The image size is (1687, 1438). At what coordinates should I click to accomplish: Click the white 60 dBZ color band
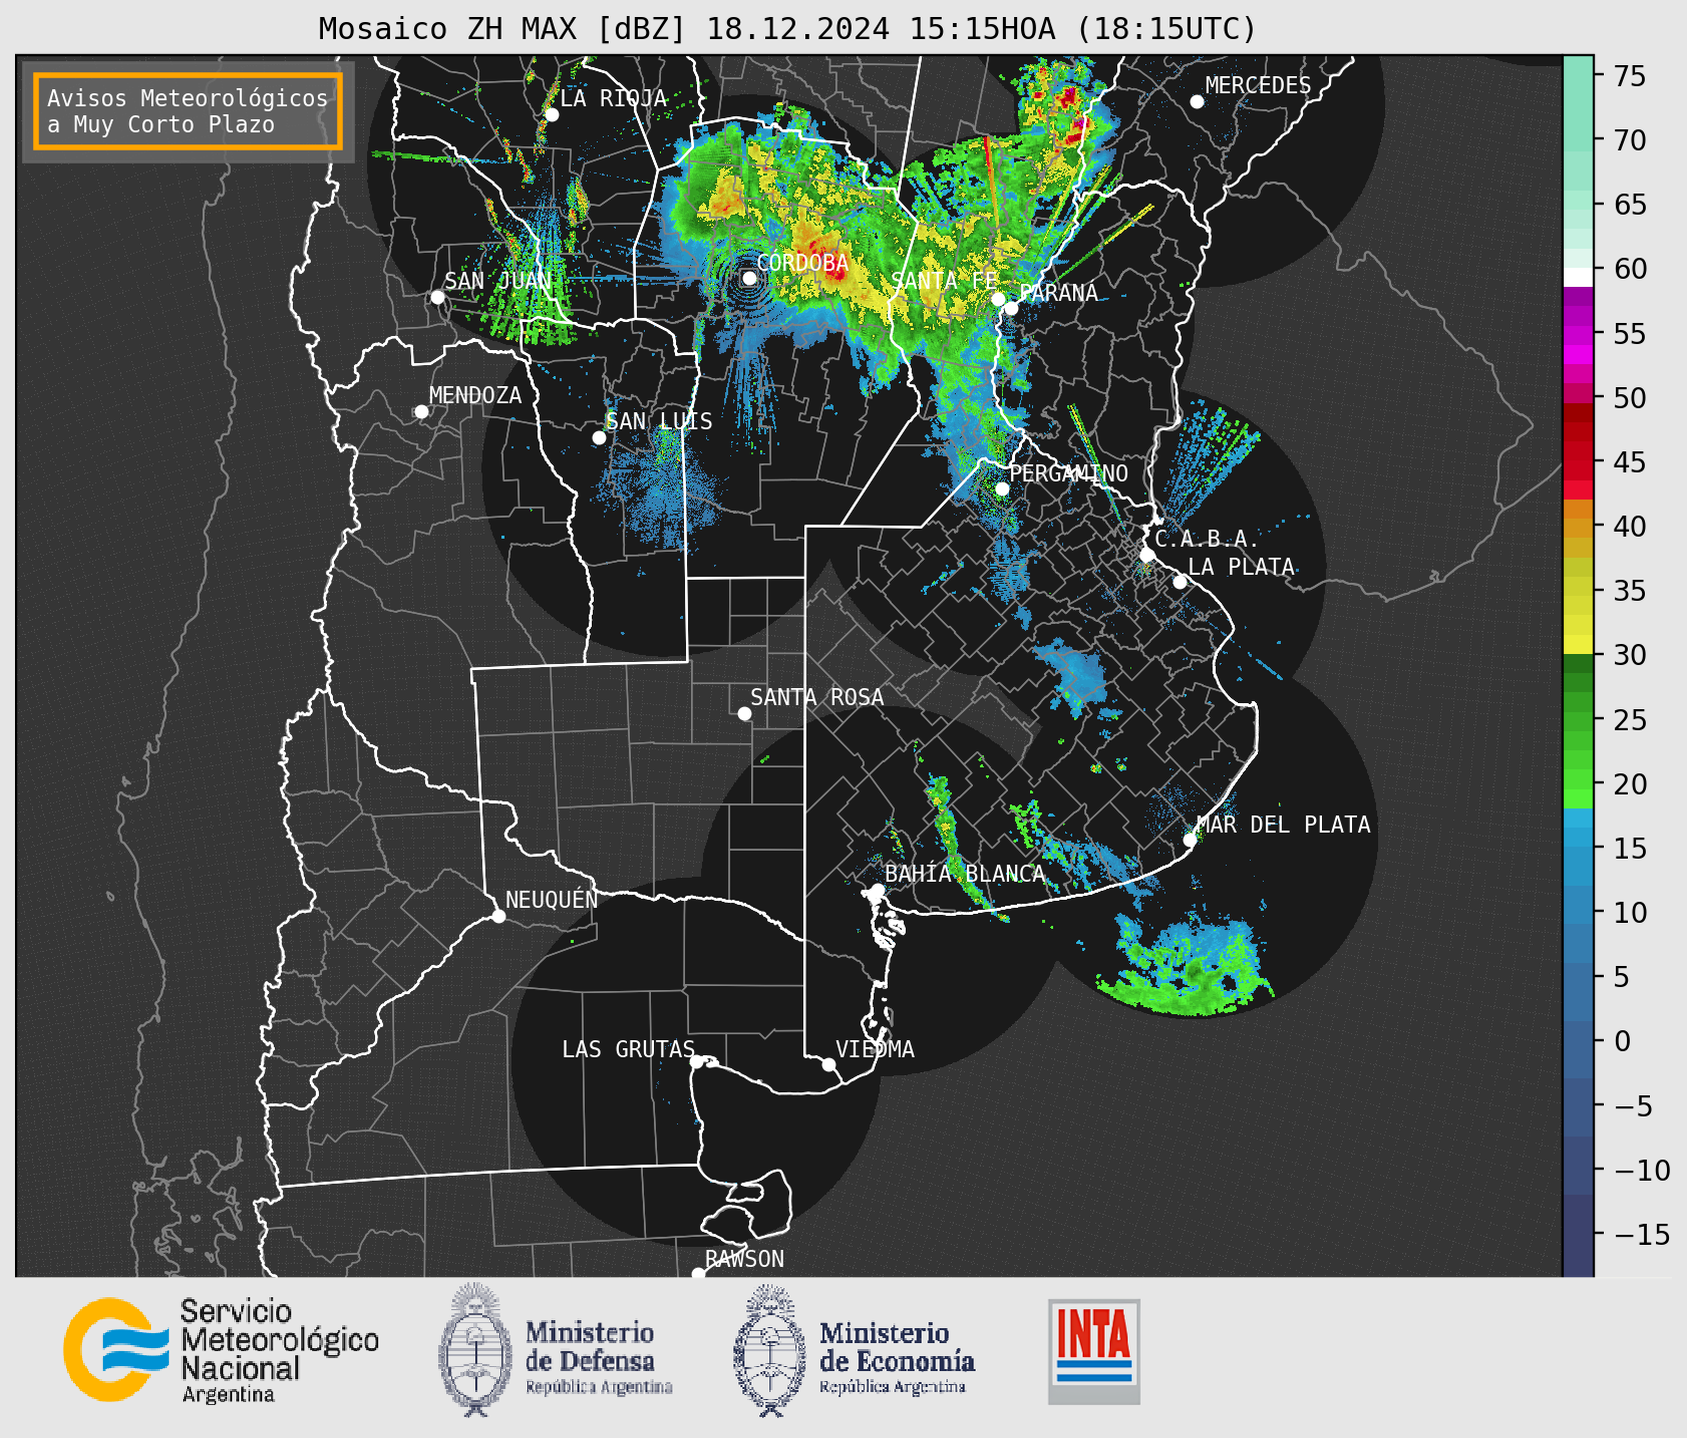tap(1578, 277)
